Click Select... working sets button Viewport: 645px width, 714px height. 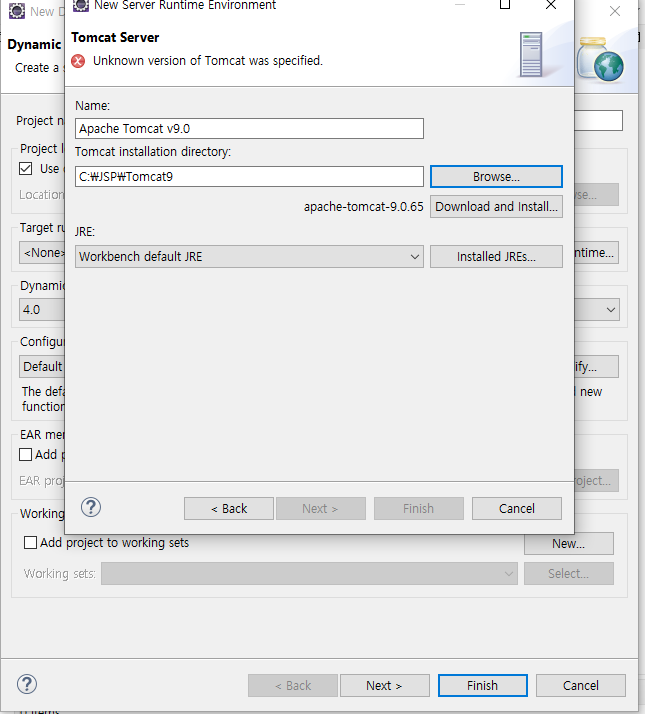pyautogui.click(x=568, y=573)
